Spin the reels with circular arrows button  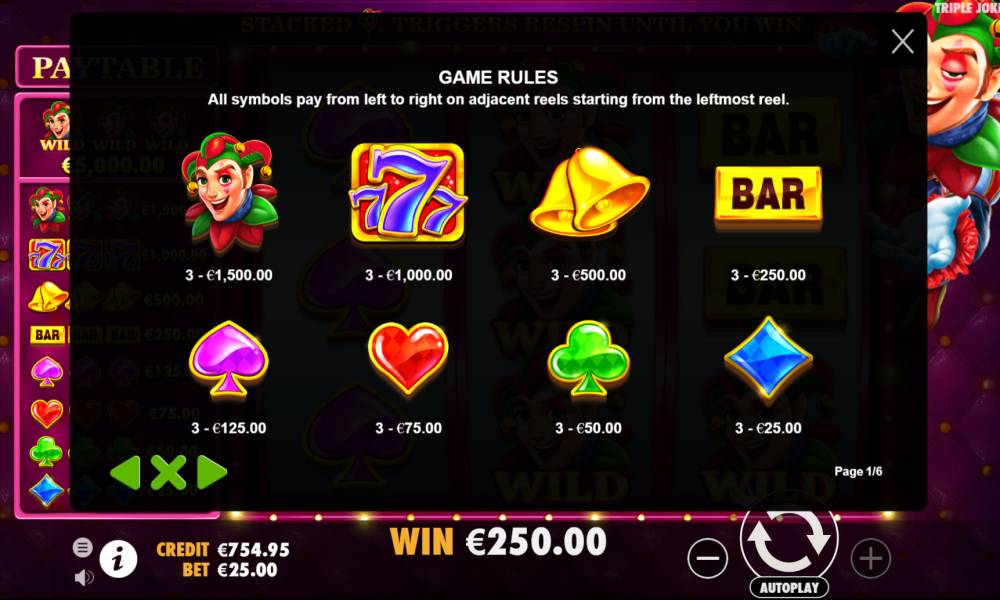pos(789,540)
